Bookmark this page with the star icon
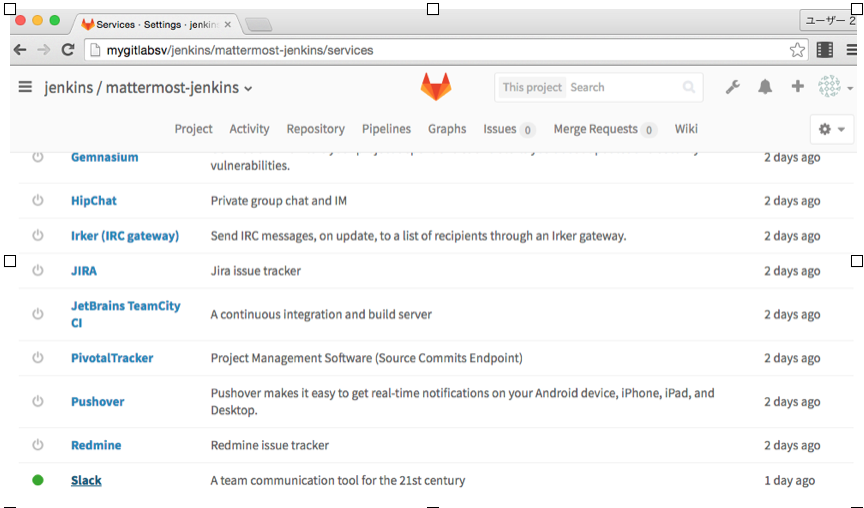 (797, 50)
